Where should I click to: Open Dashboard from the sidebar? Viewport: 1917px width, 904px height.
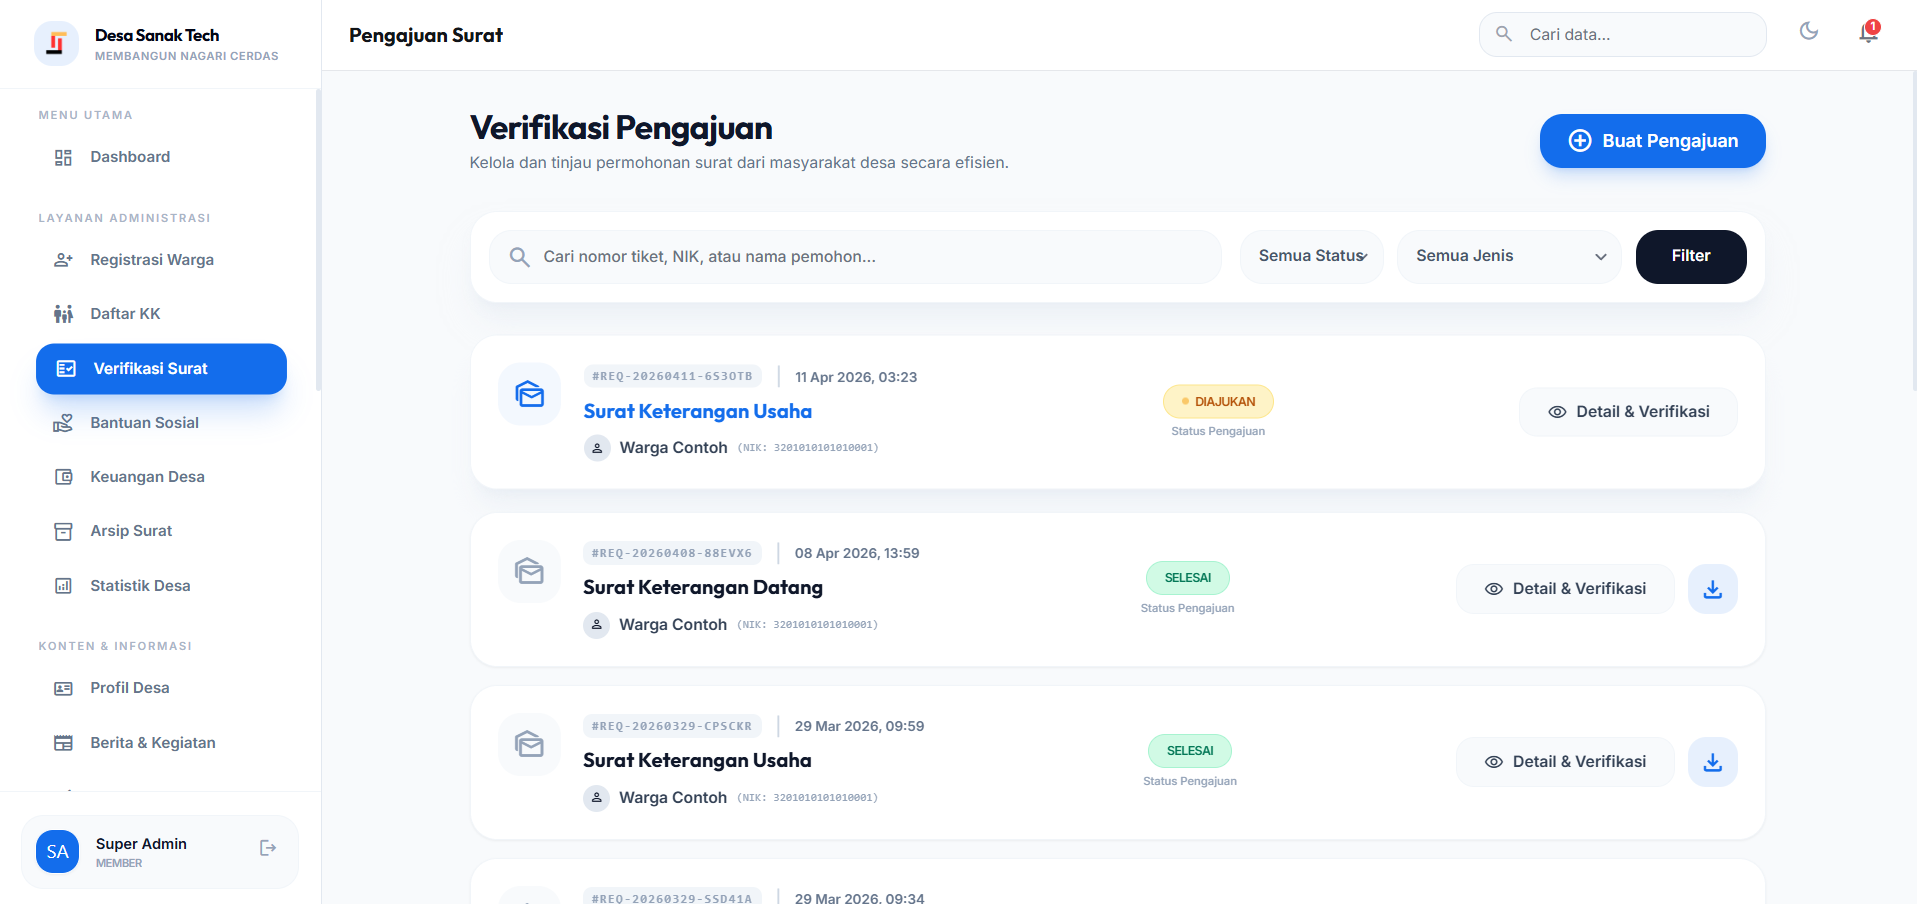[x=130, y=157]
